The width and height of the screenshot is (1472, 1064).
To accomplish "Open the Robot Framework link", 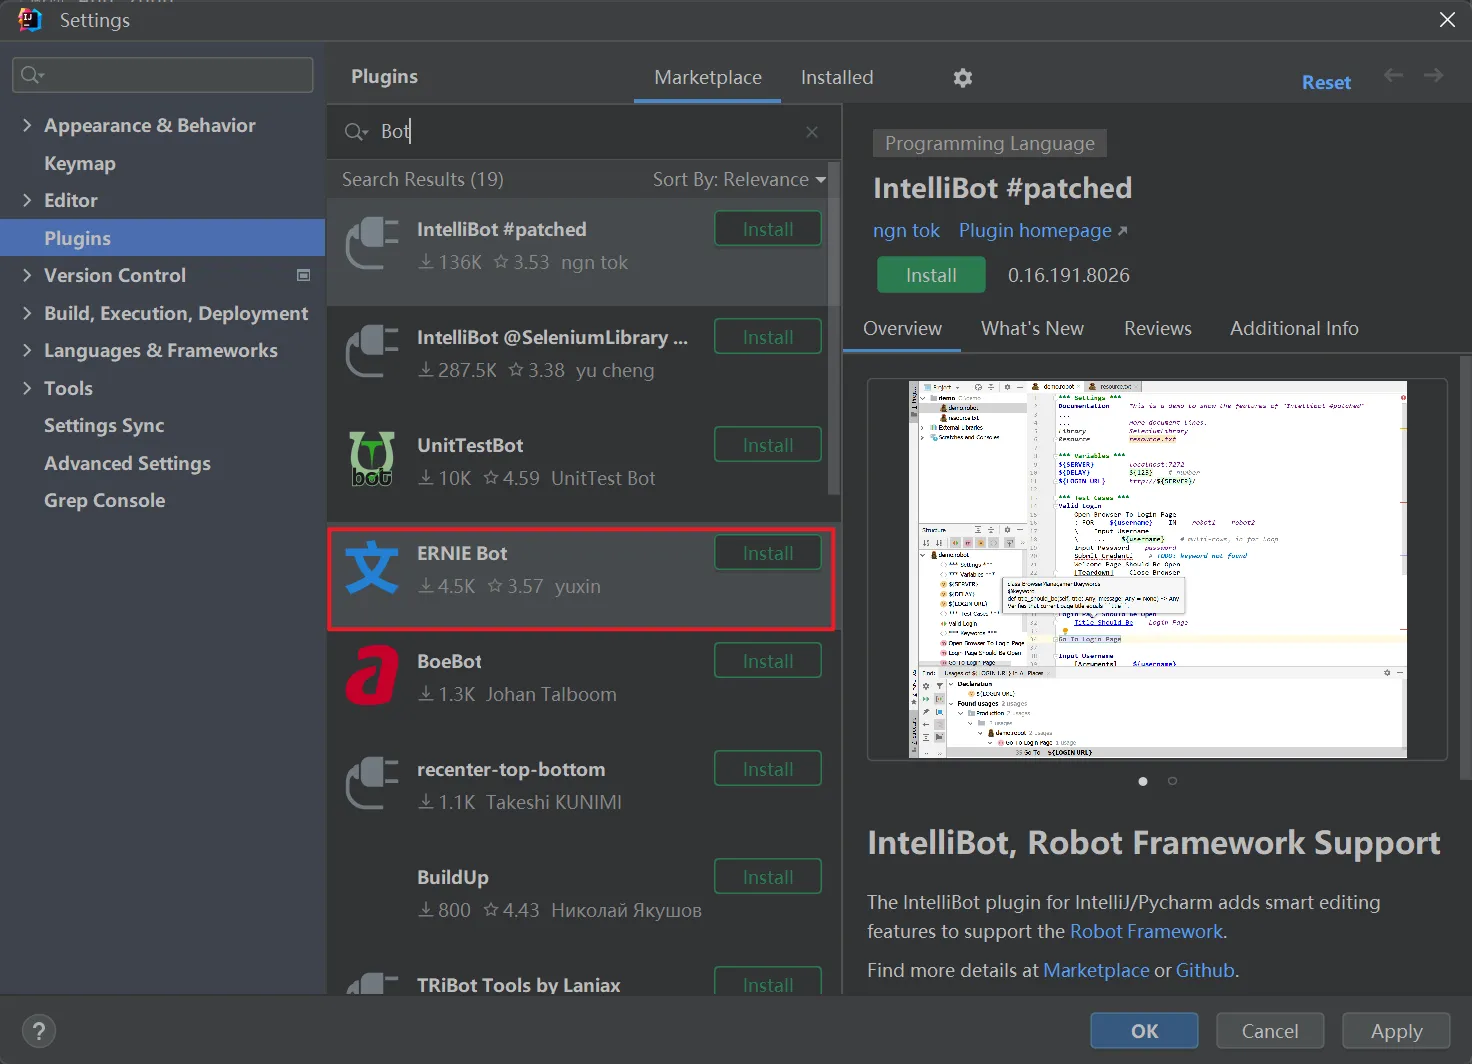I will pos(1146,931).
